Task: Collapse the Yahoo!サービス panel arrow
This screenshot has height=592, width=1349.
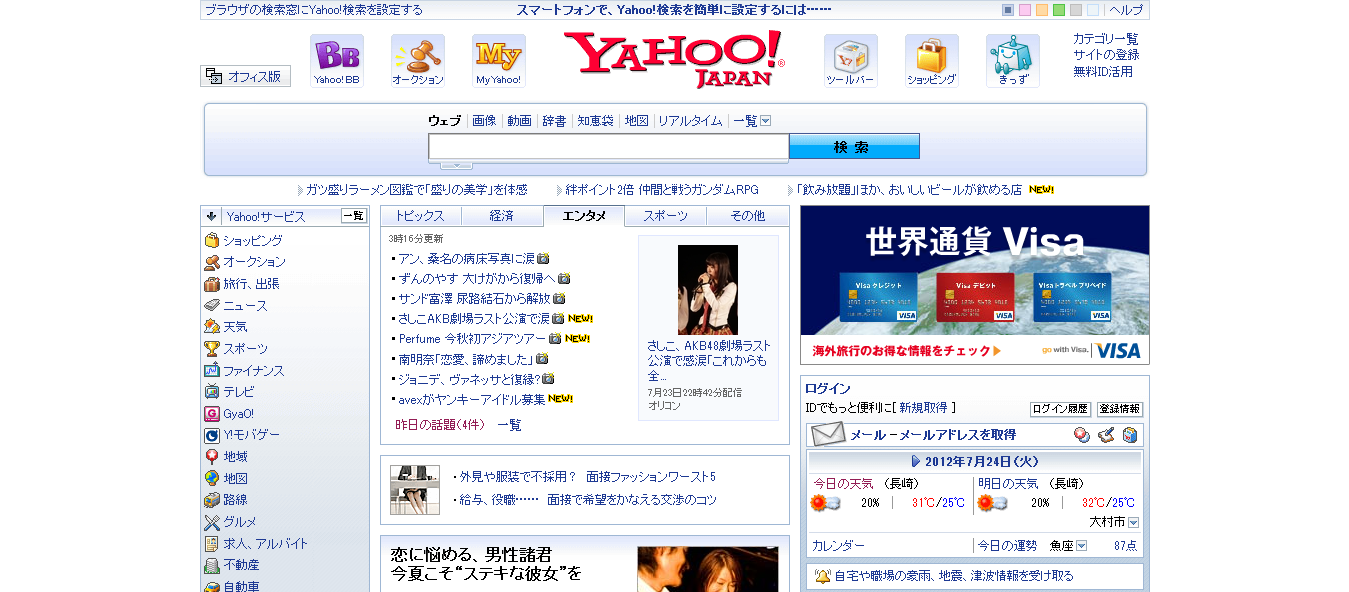Action: (x=212, y=216)
